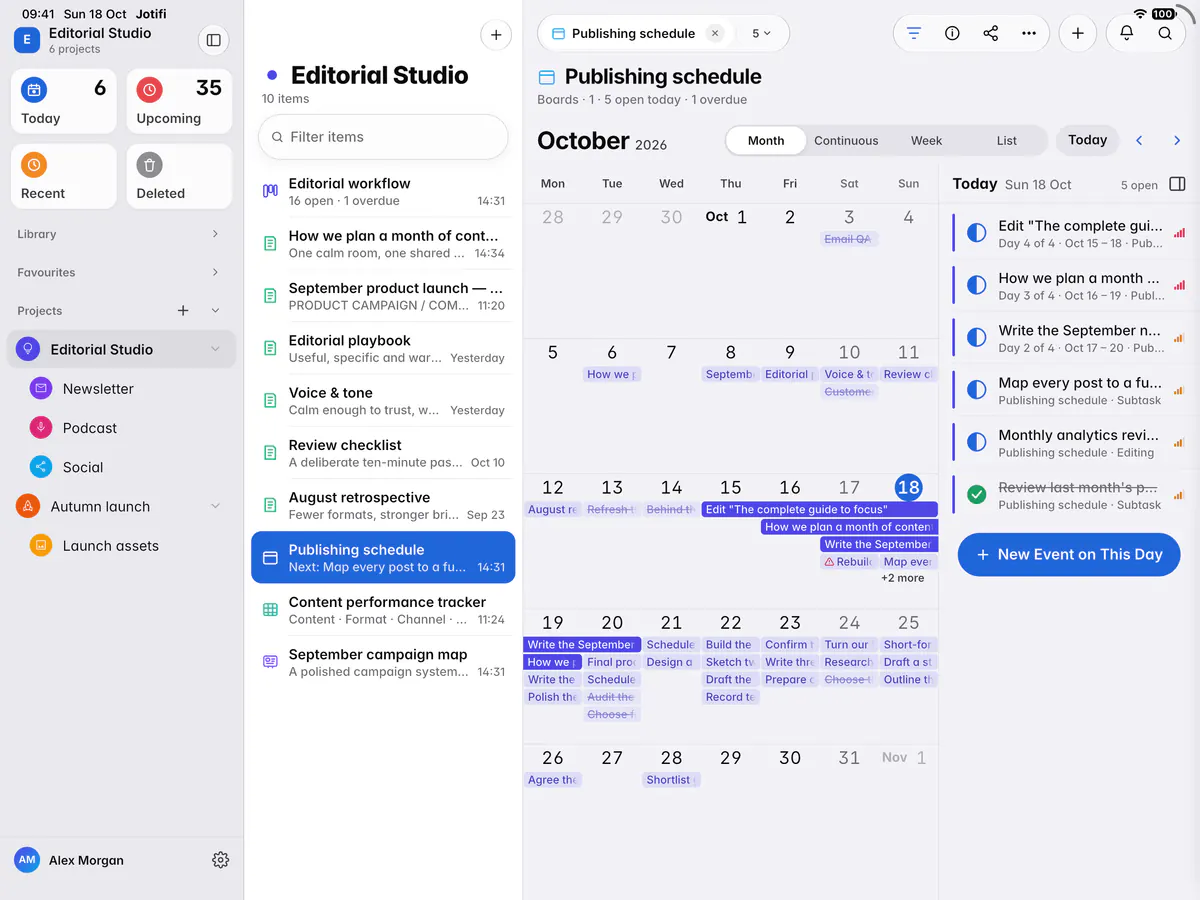Select the Podcast microphone icon

(41, 427)
